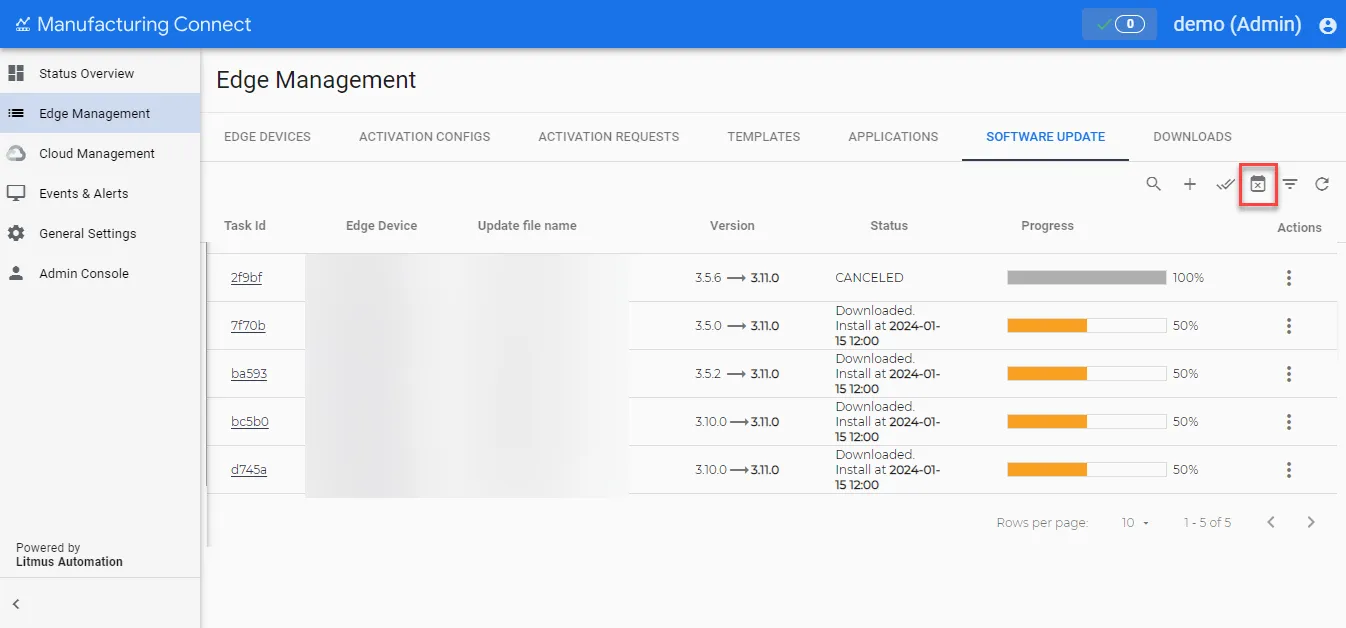The width and height of the screenshot is (1346, 628).
Task: Add a new software update task
Action: point(1190,184)
